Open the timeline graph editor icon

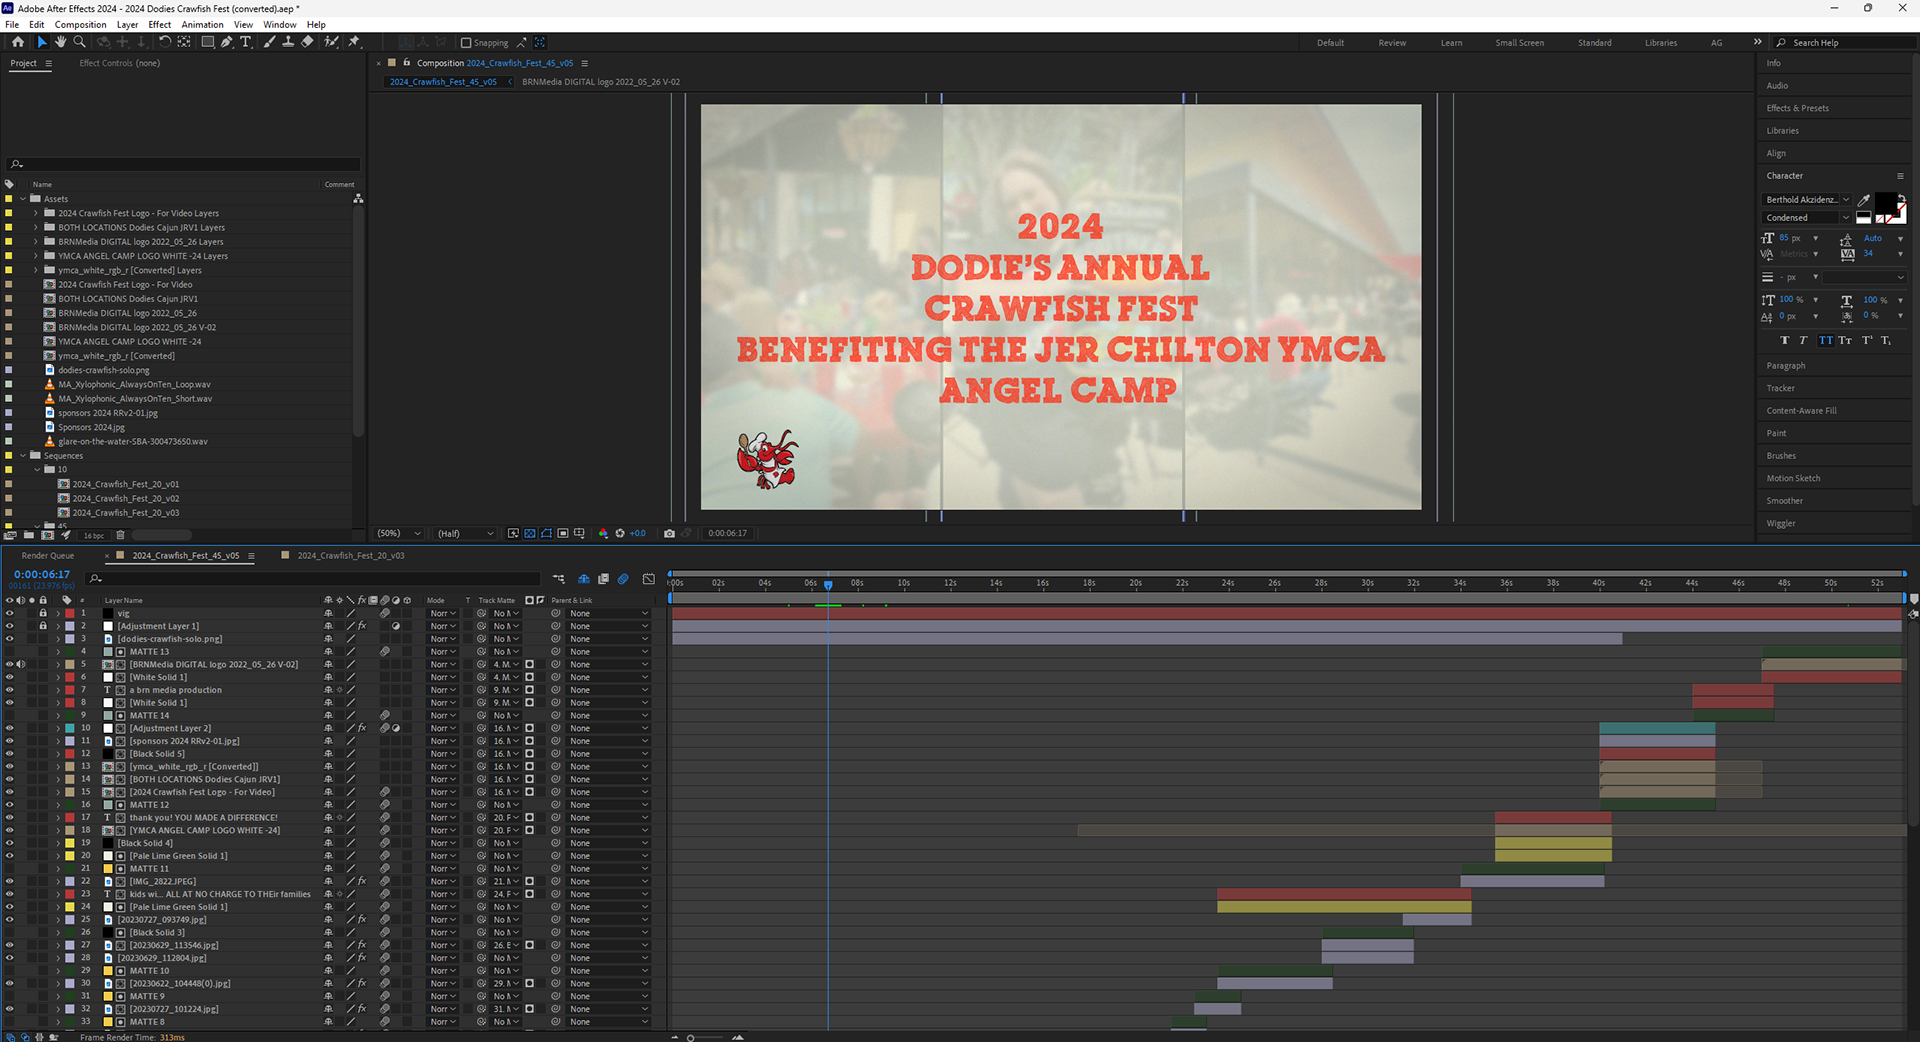(x=649, y=579)
